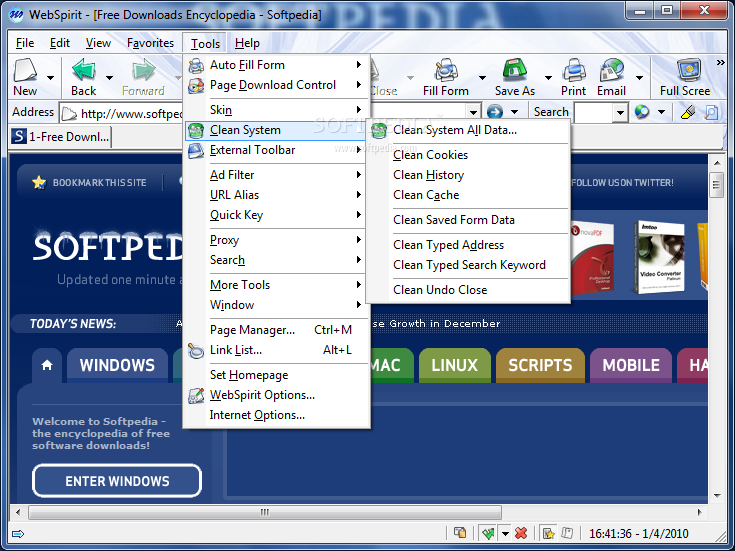
Task: Choose Clean System All Data
Action: click(468, 130)
